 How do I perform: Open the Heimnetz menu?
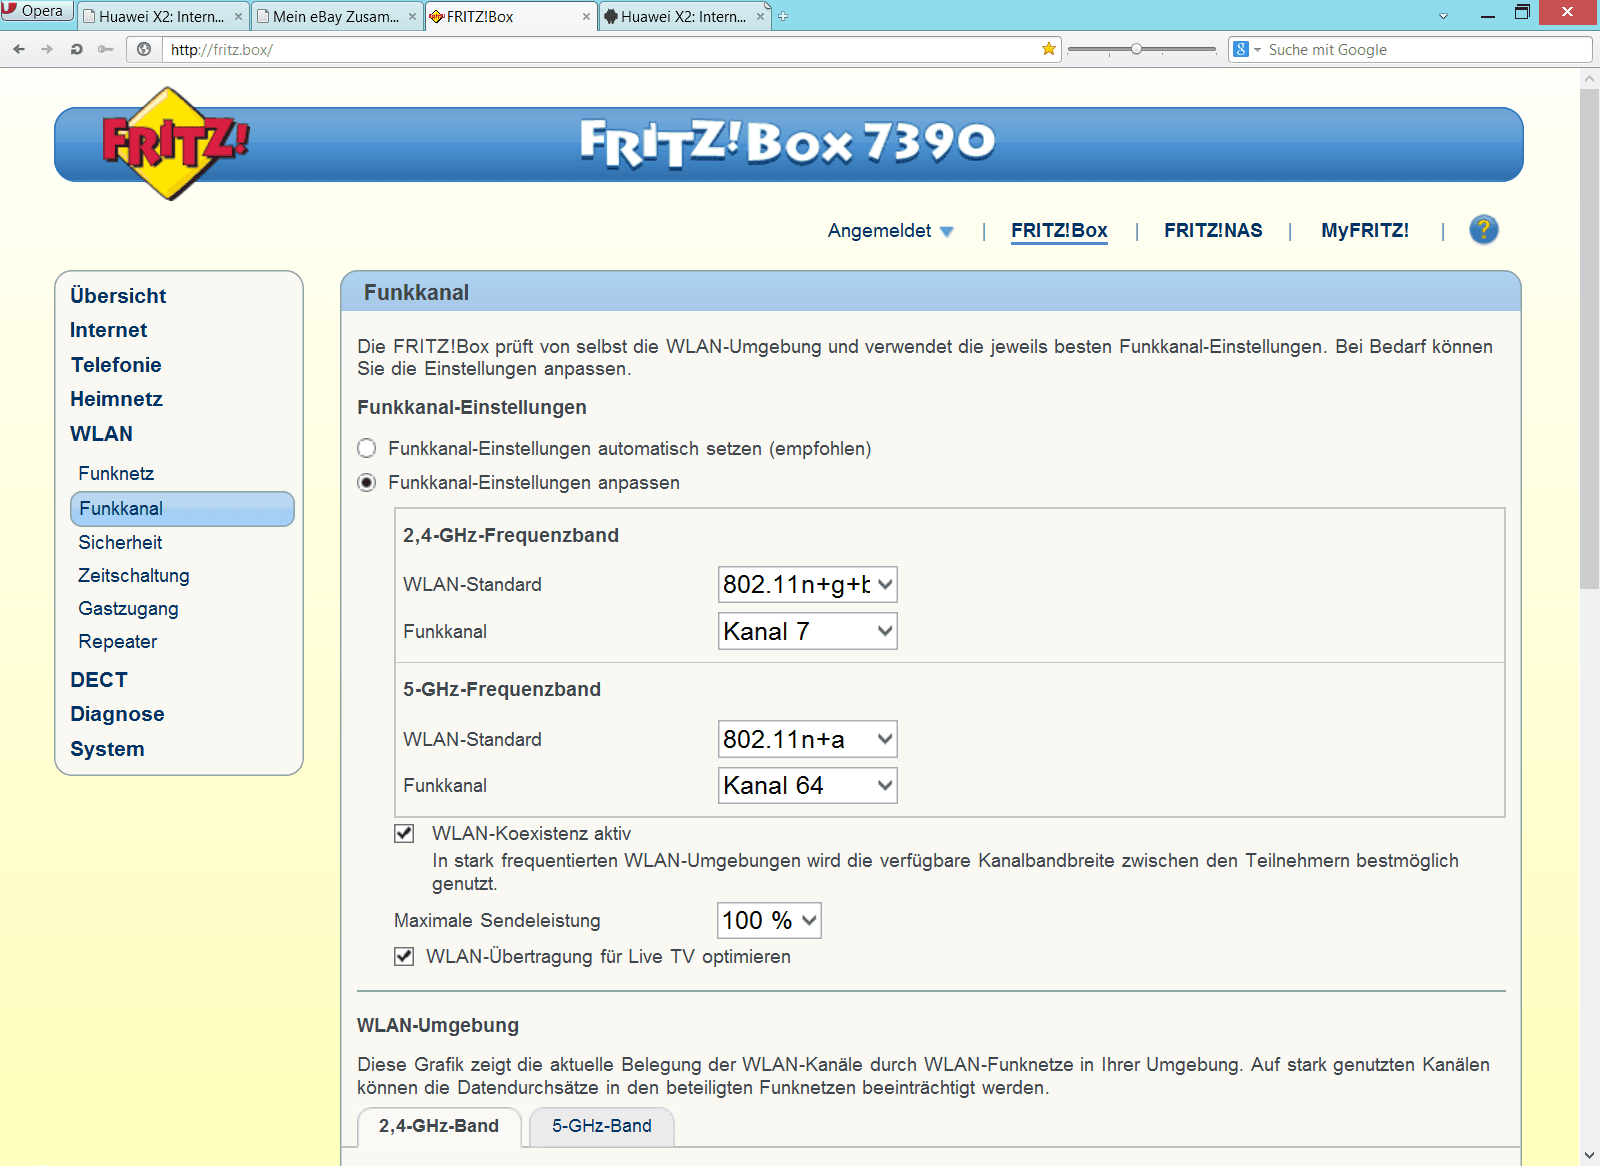pos(116,399)
